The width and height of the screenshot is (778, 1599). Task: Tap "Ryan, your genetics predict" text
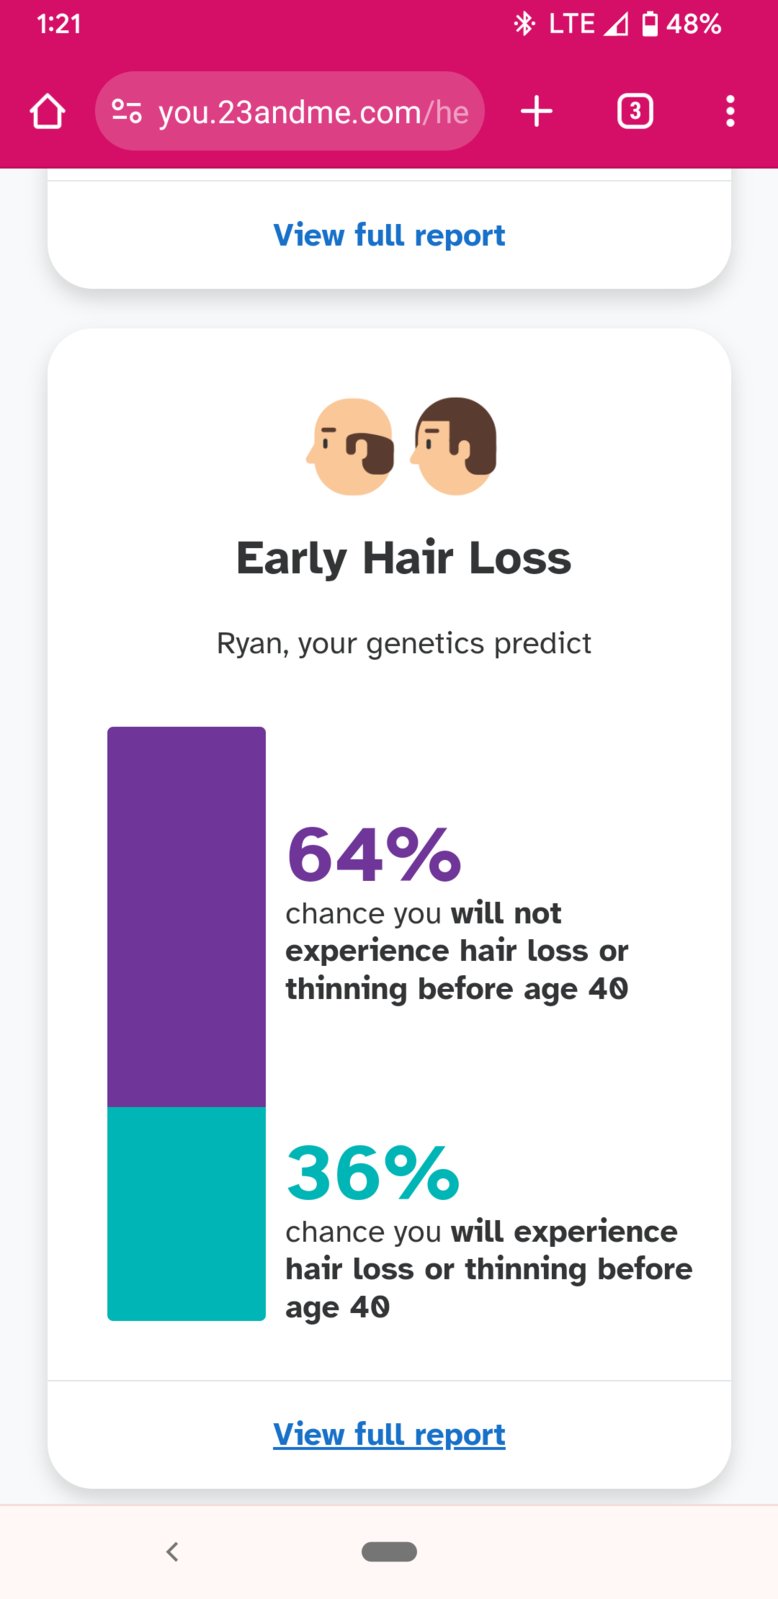[x=404, y=643]
